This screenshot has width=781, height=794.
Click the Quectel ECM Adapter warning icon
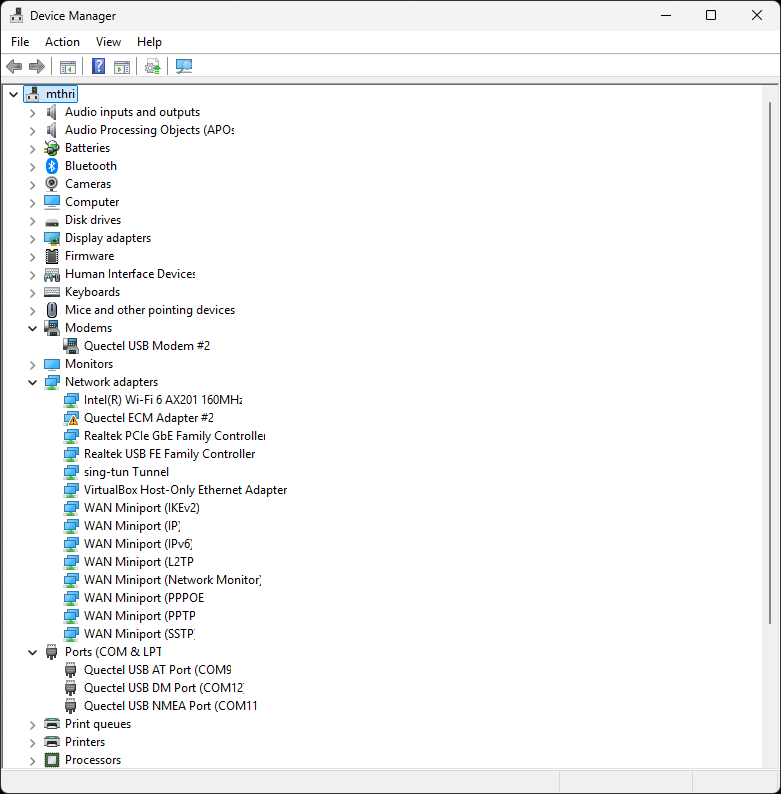click(71, 418)
